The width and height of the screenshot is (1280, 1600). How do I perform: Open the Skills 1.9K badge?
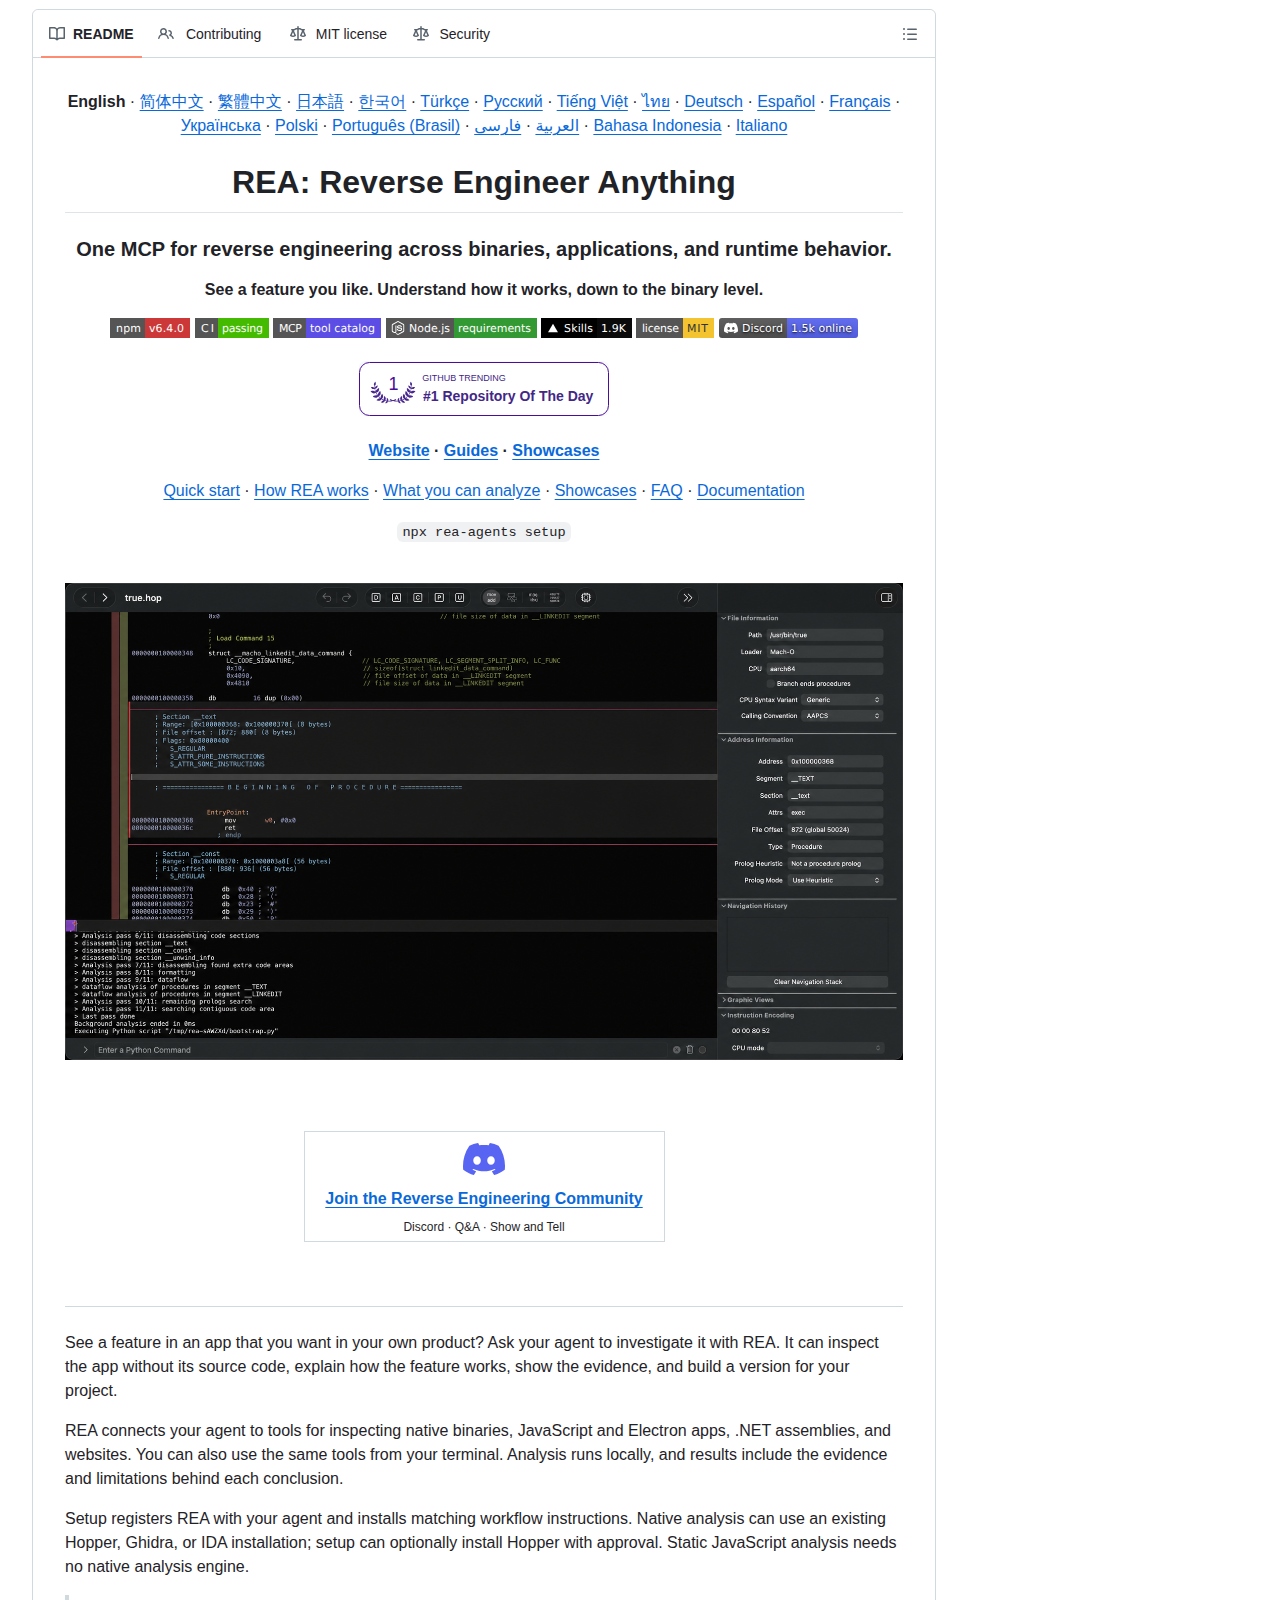(586, 328)
